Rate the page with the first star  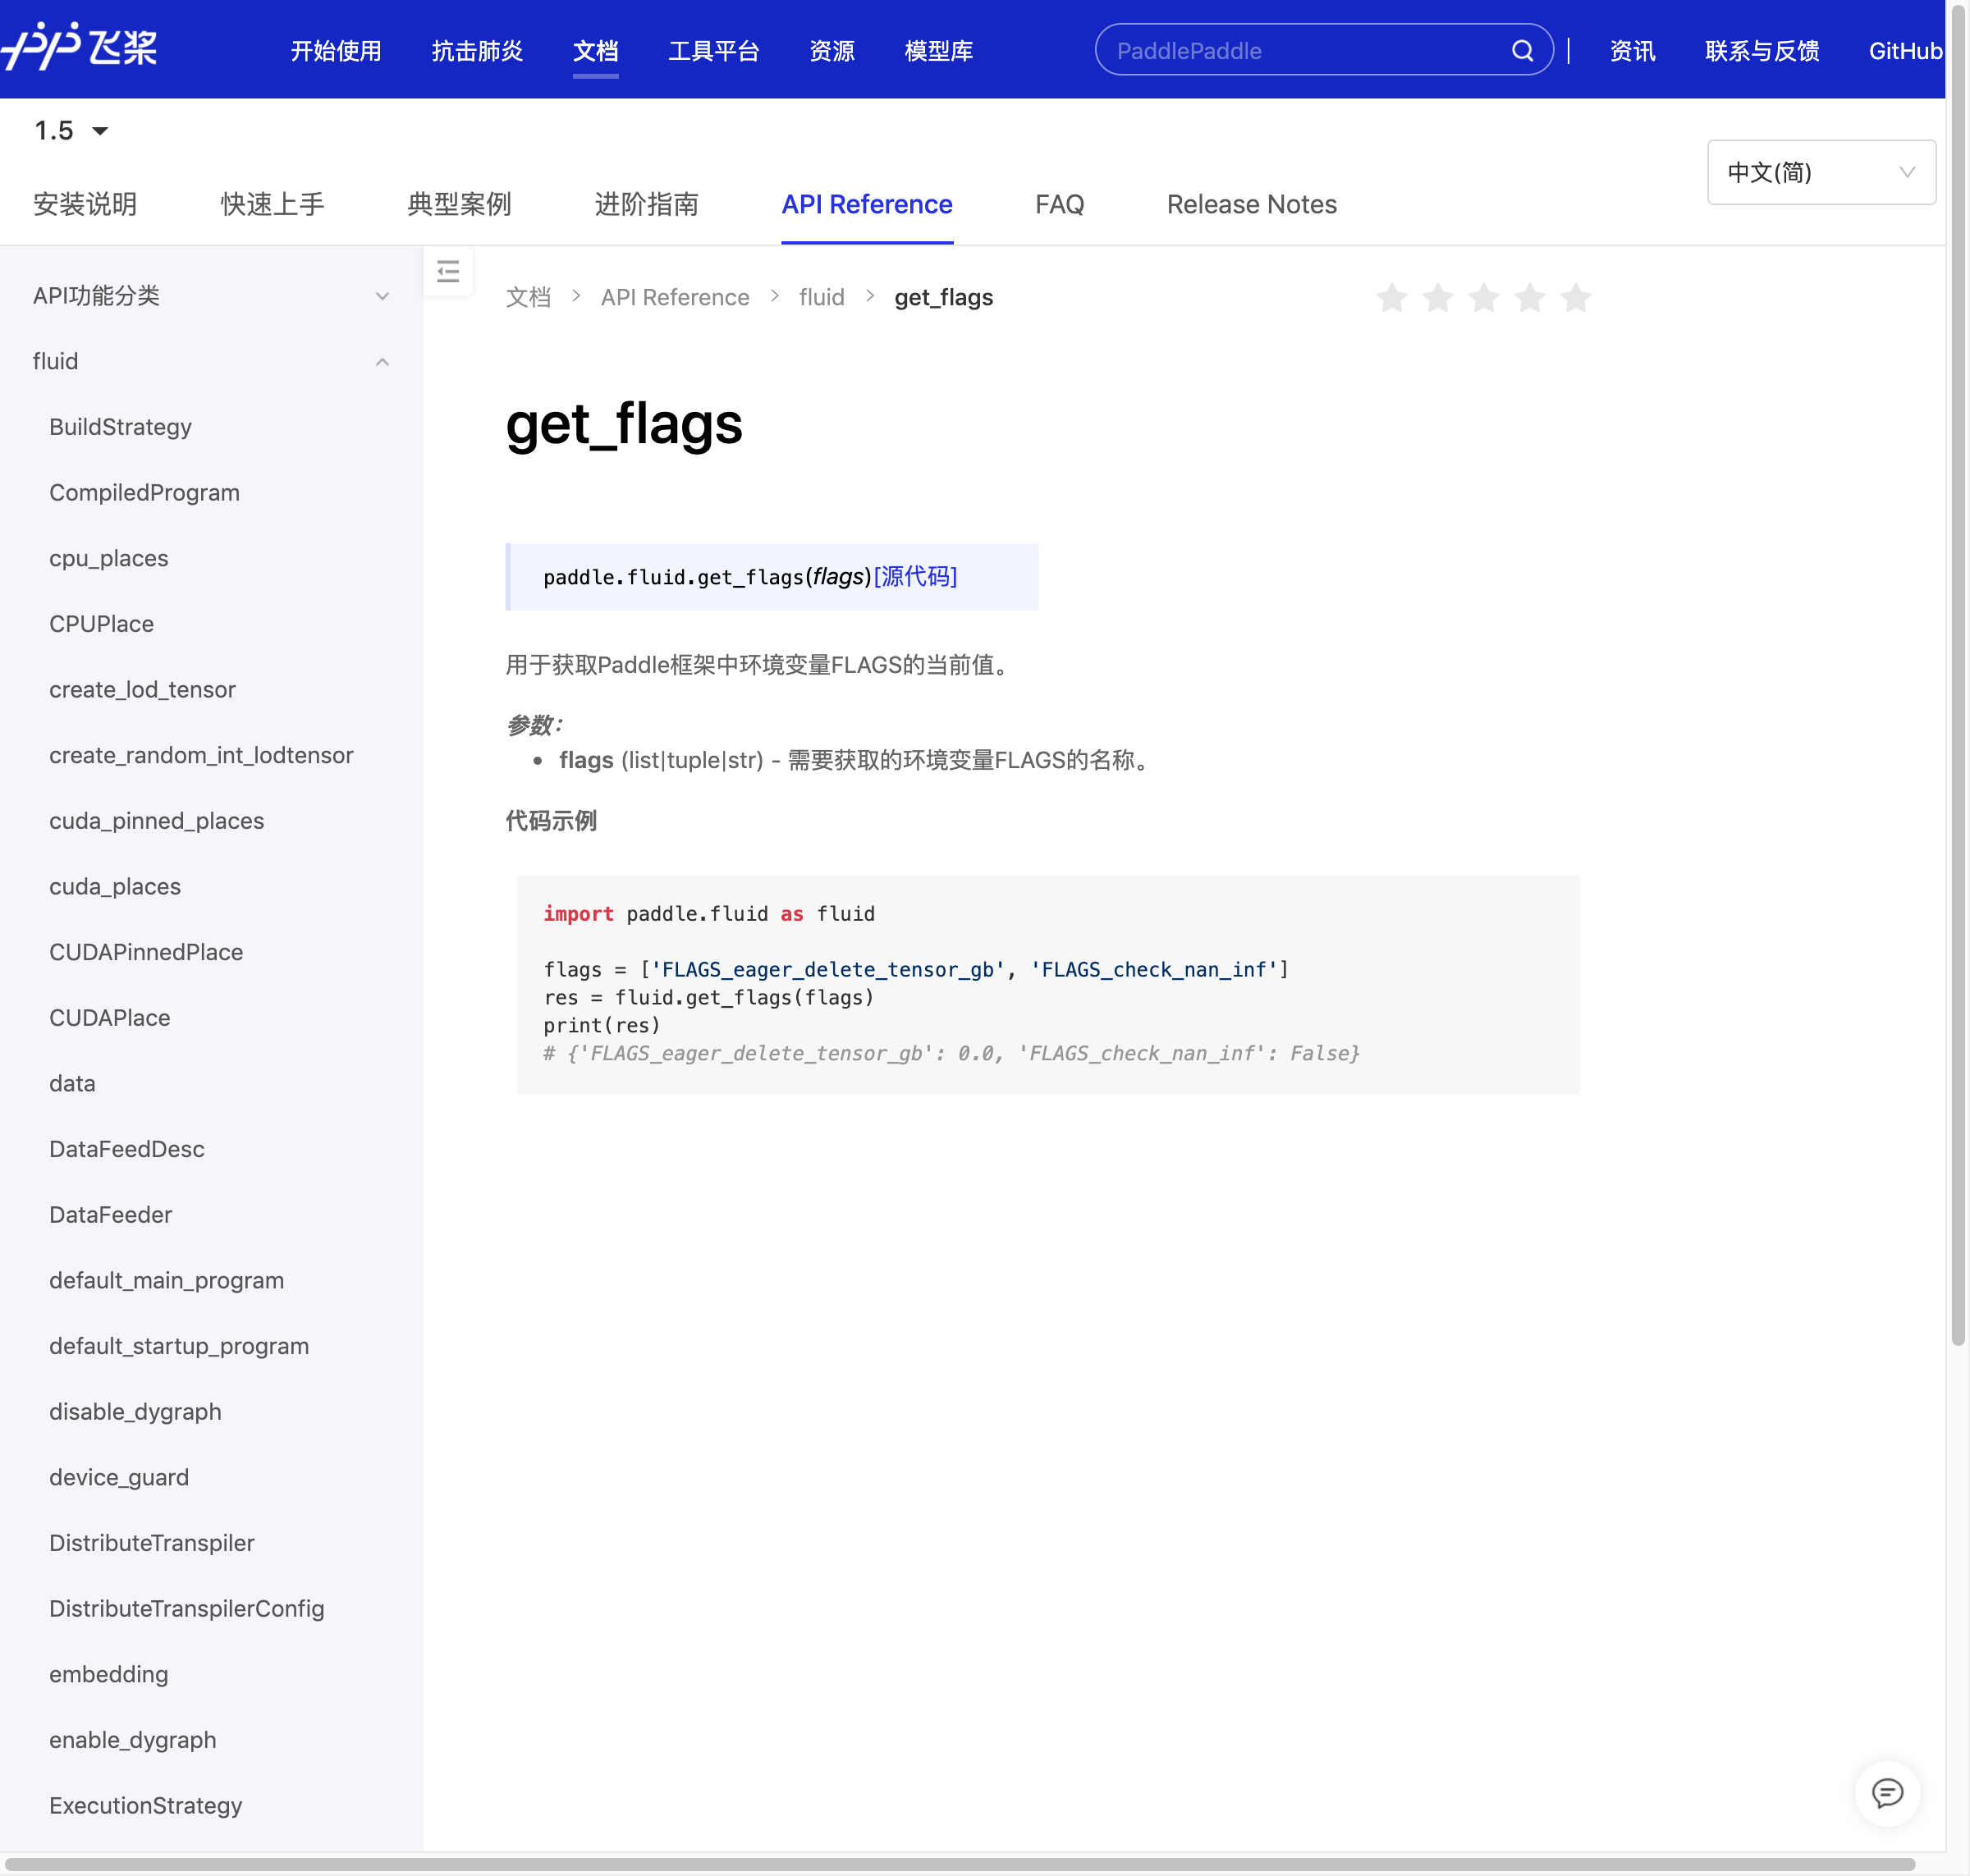pyautogui.click(x=1391, y=298)
